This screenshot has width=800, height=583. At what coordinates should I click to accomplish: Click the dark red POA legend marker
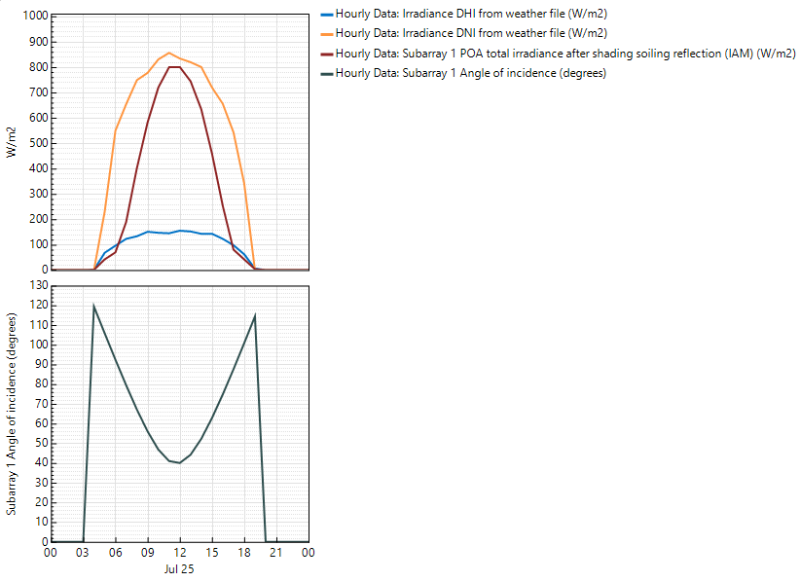click(326, 54)
